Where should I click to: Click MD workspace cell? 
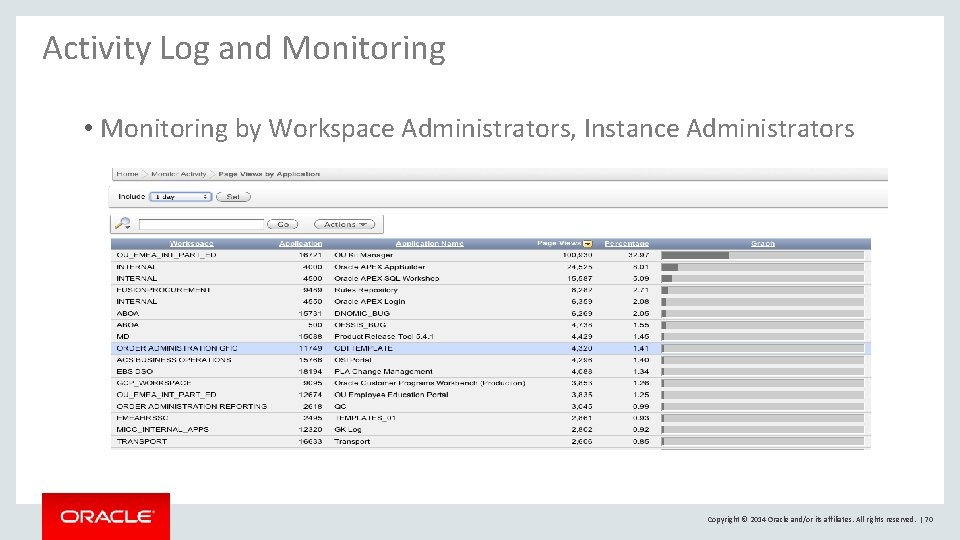click(122, 337)
